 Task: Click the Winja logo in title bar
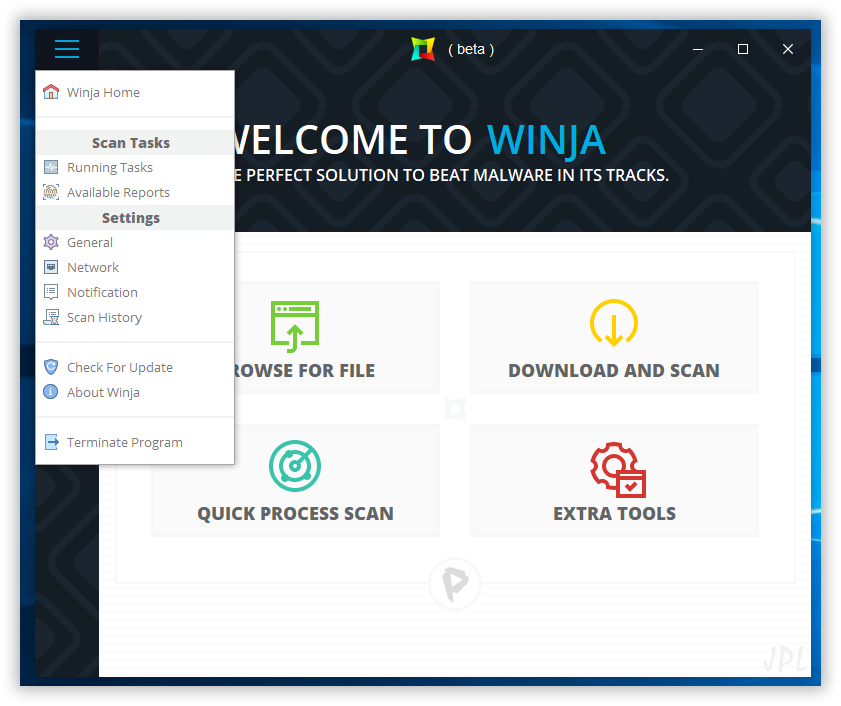[423, 49]
